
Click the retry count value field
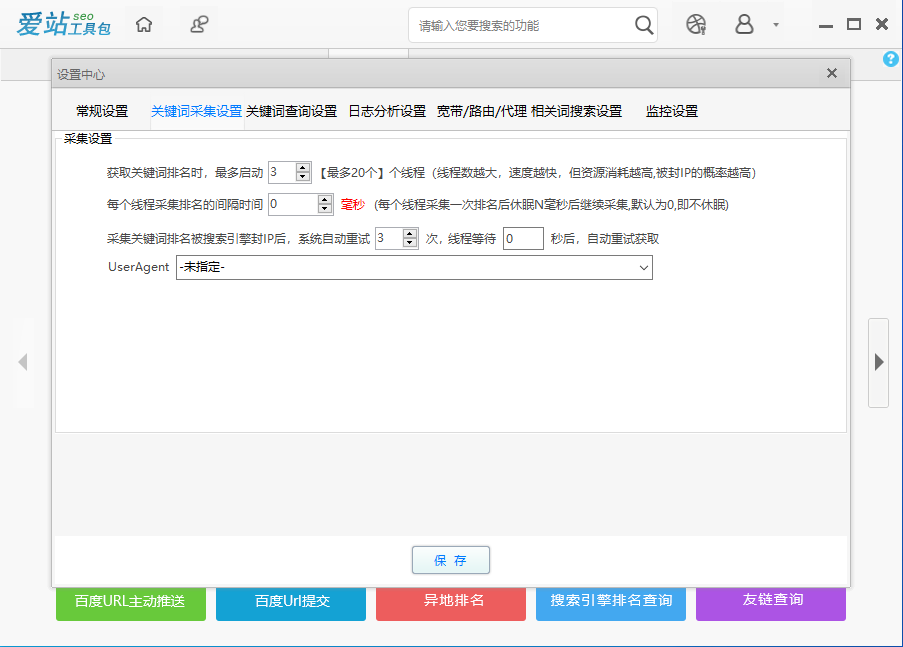(389, 239)
